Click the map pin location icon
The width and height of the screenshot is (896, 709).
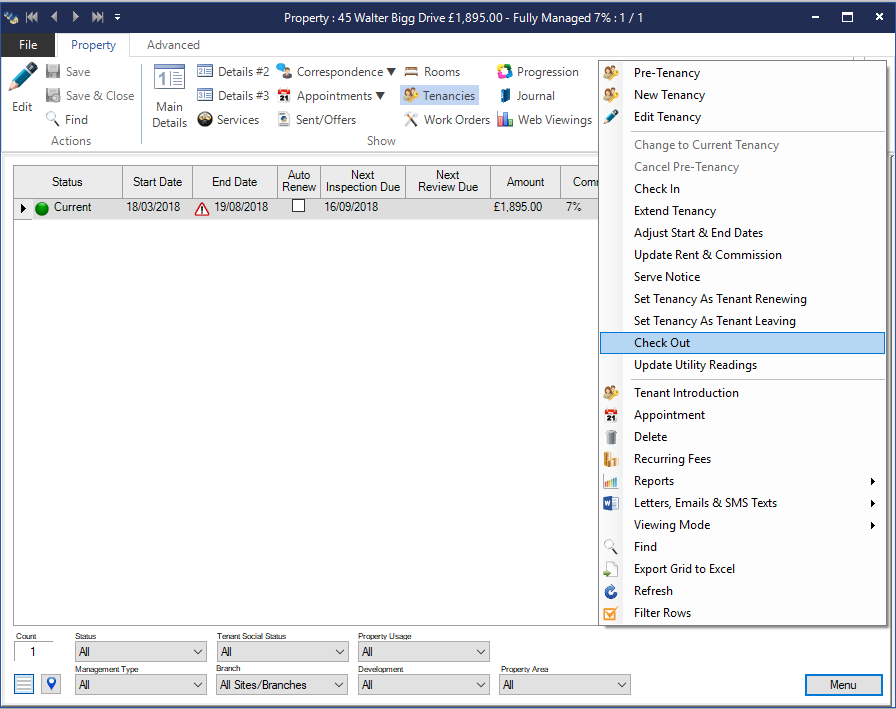51,684
